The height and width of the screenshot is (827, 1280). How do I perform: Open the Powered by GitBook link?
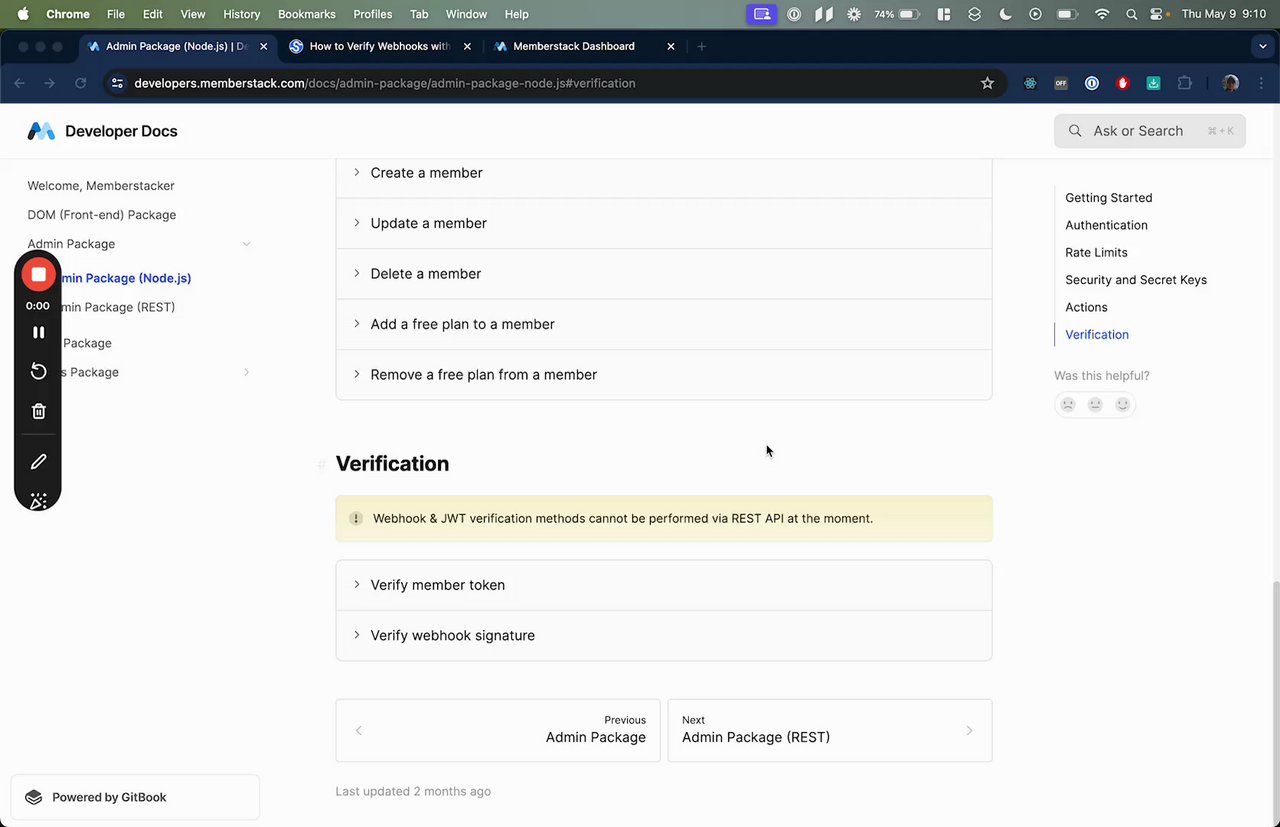135,797
